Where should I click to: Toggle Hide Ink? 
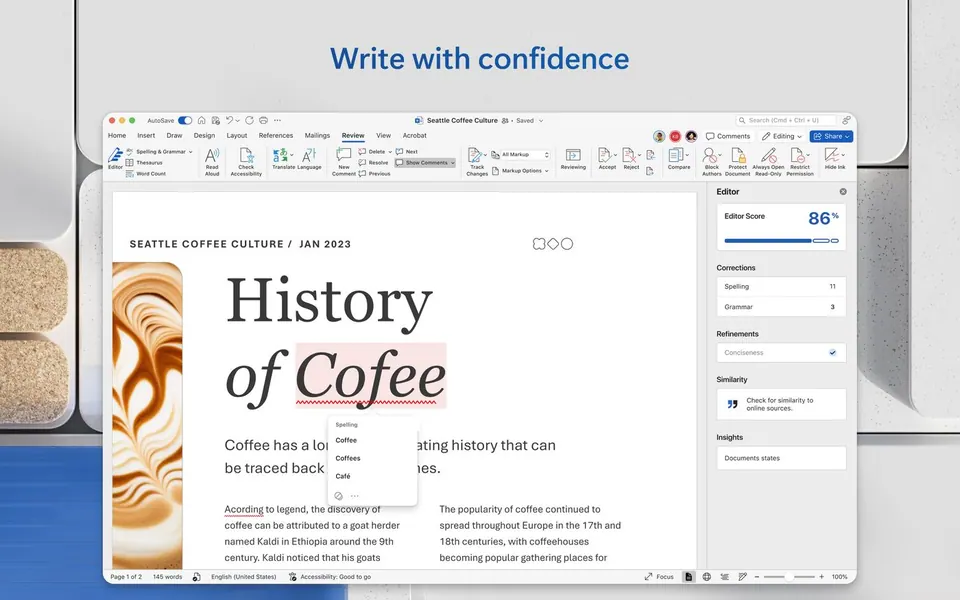tap(834, 159)
